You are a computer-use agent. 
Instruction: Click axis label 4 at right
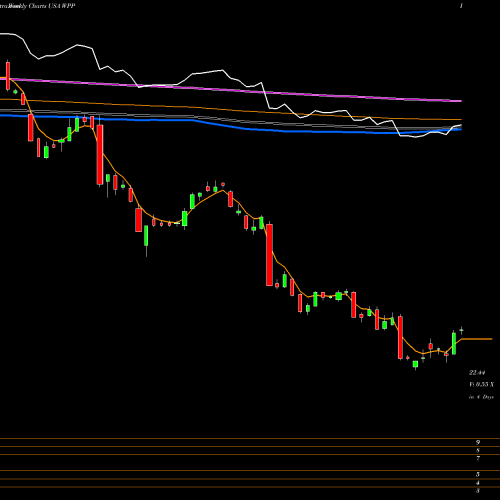tap(478, 483)
